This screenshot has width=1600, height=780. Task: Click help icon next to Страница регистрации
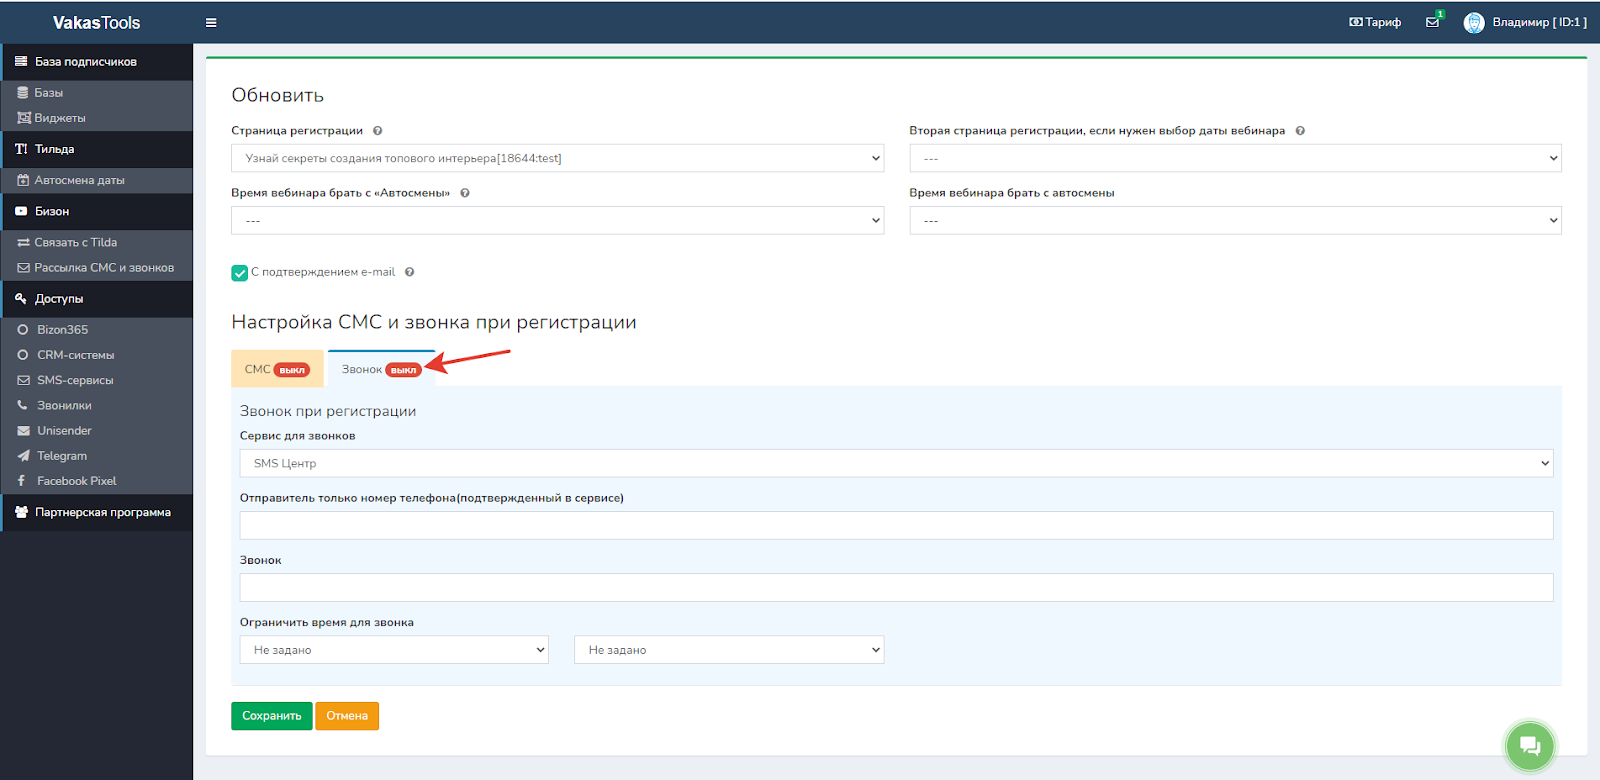[378, 131]
